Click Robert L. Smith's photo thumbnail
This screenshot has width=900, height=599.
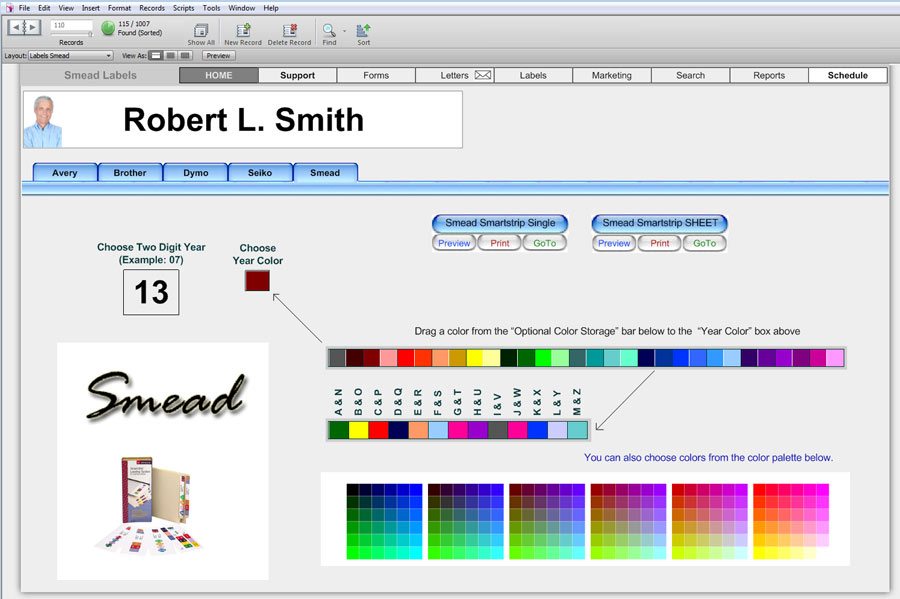pos(43,122)
